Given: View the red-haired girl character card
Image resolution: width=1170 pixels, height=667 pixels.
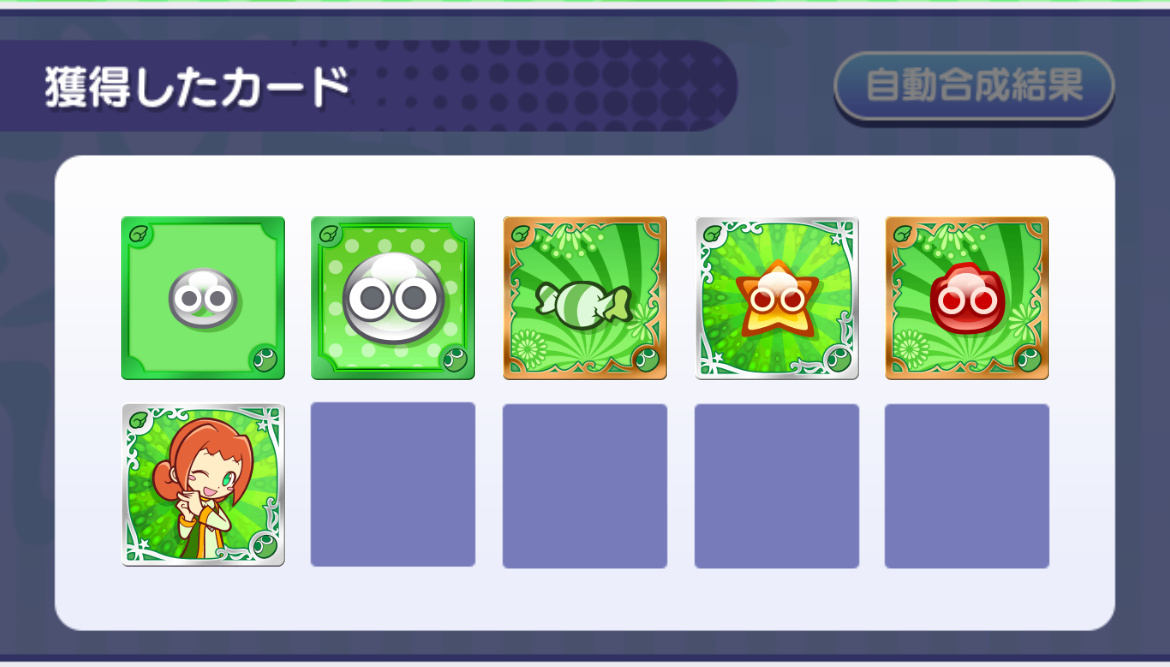Looking at the screenshot, I should click(203, 485).
